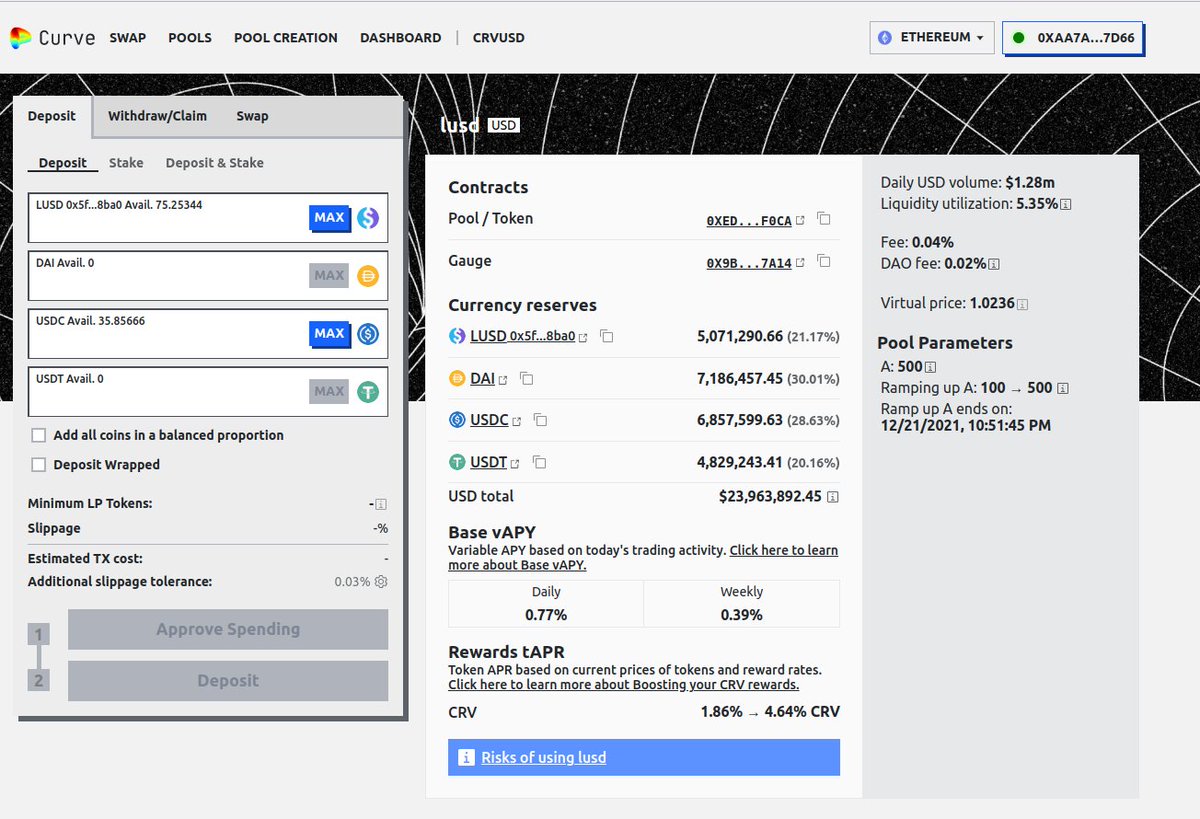Open the POOLS navigation item
The image size is (1200, 819).
click(x=190, y=38)
